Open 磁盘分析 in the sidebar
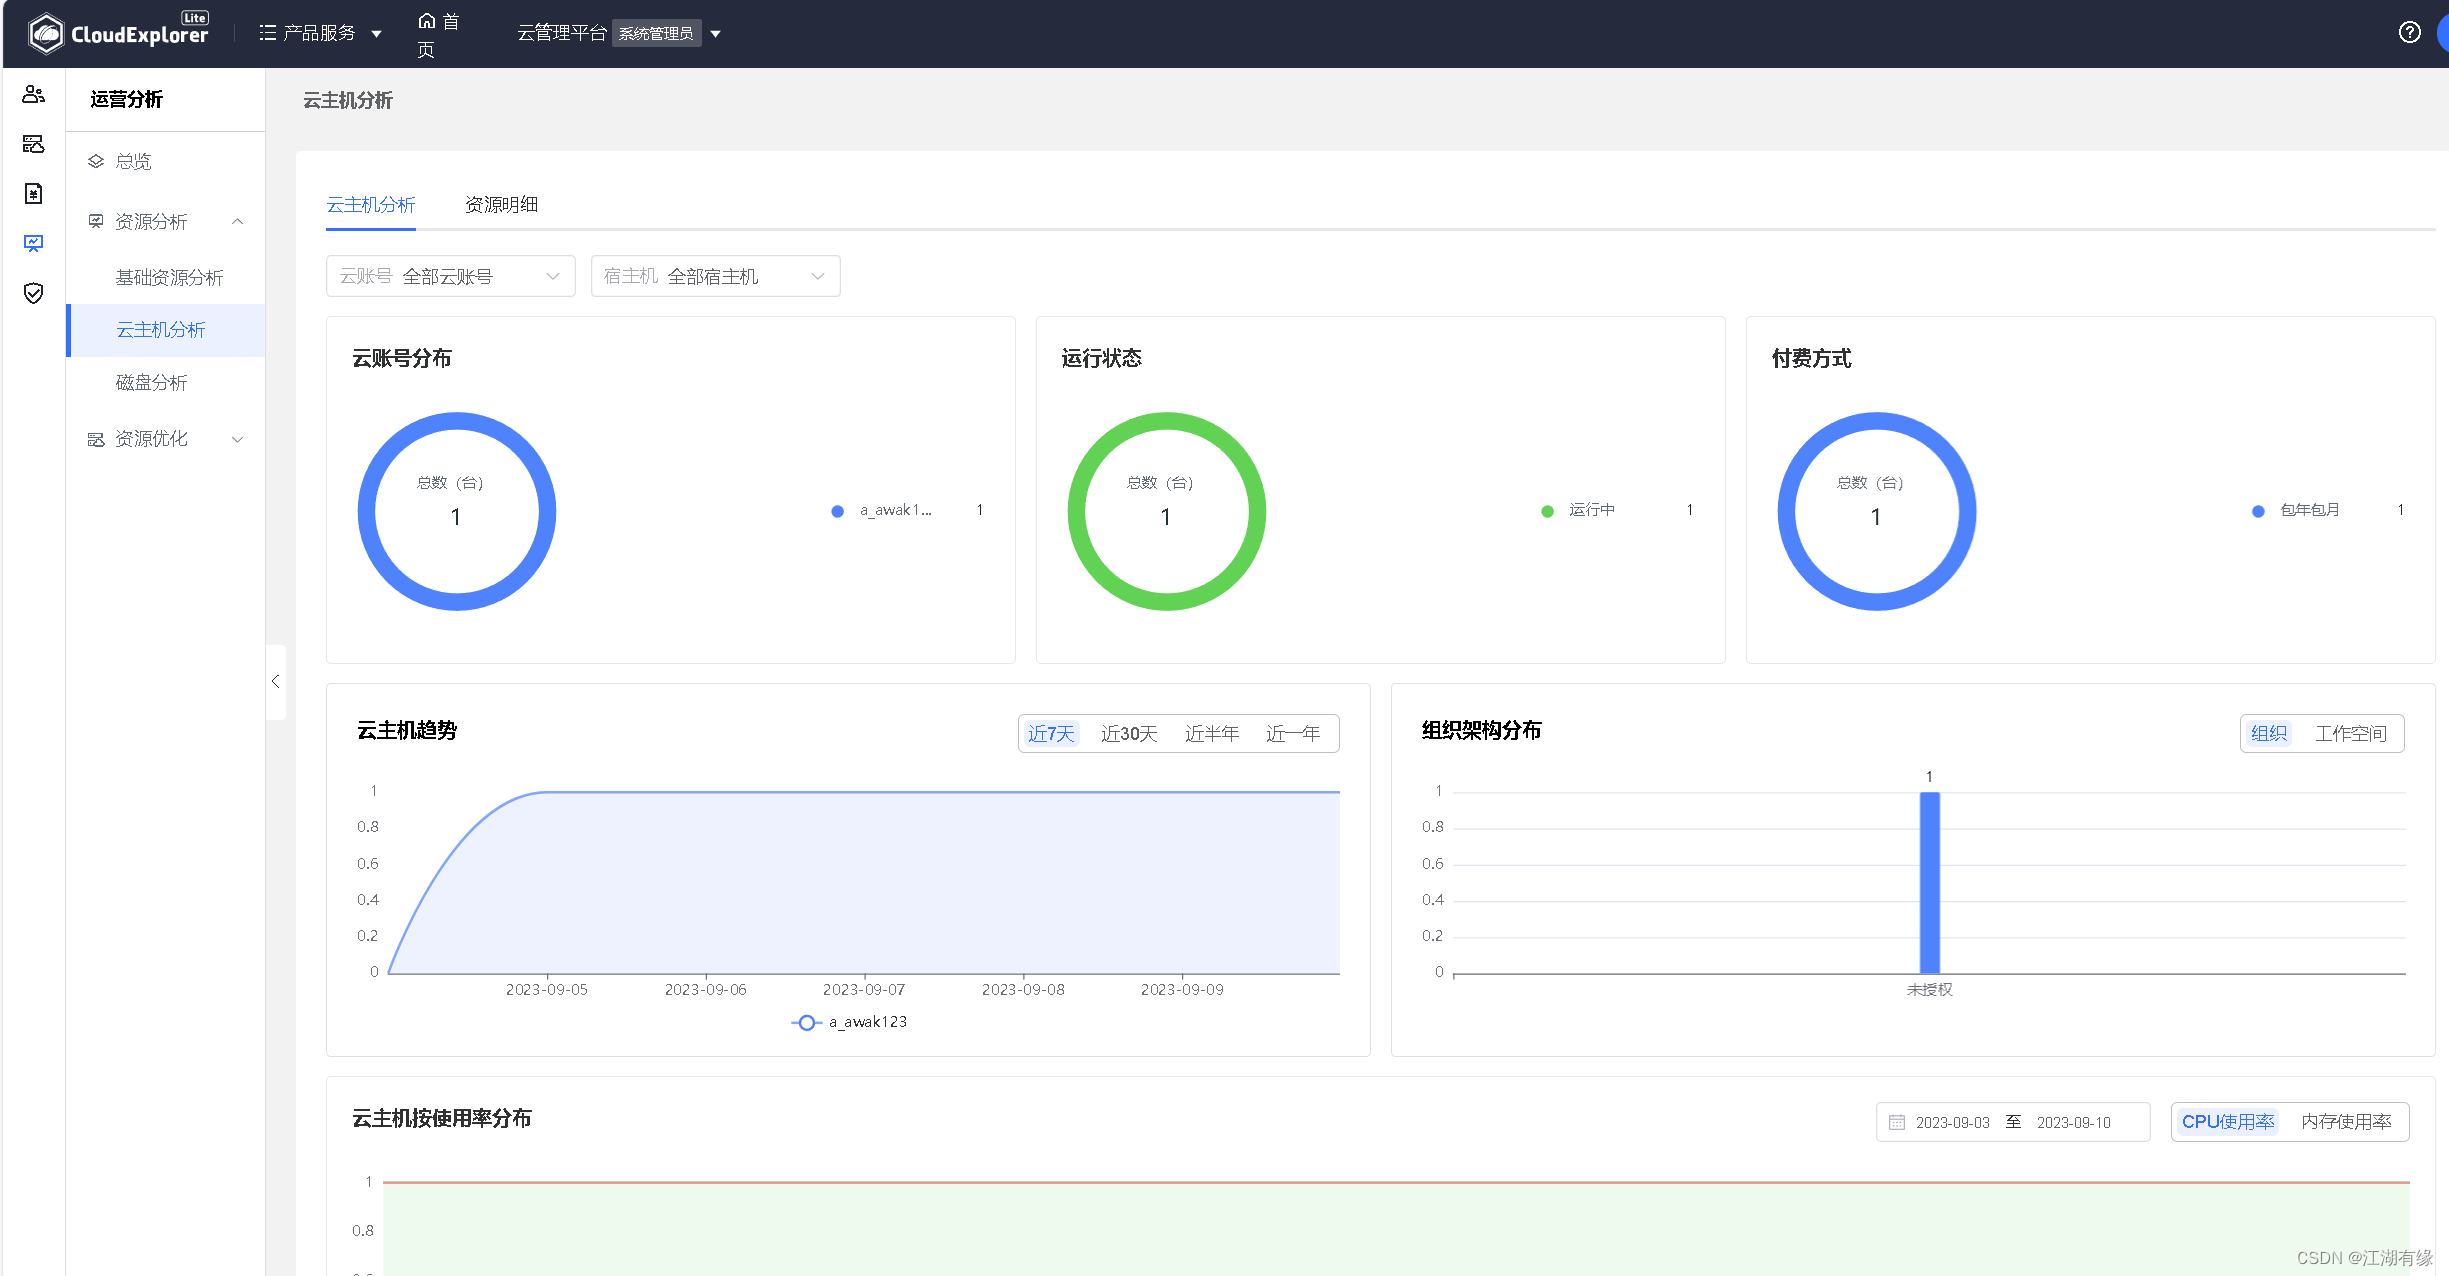The width and height of the screenshot is (2449, 1276). 151,383
